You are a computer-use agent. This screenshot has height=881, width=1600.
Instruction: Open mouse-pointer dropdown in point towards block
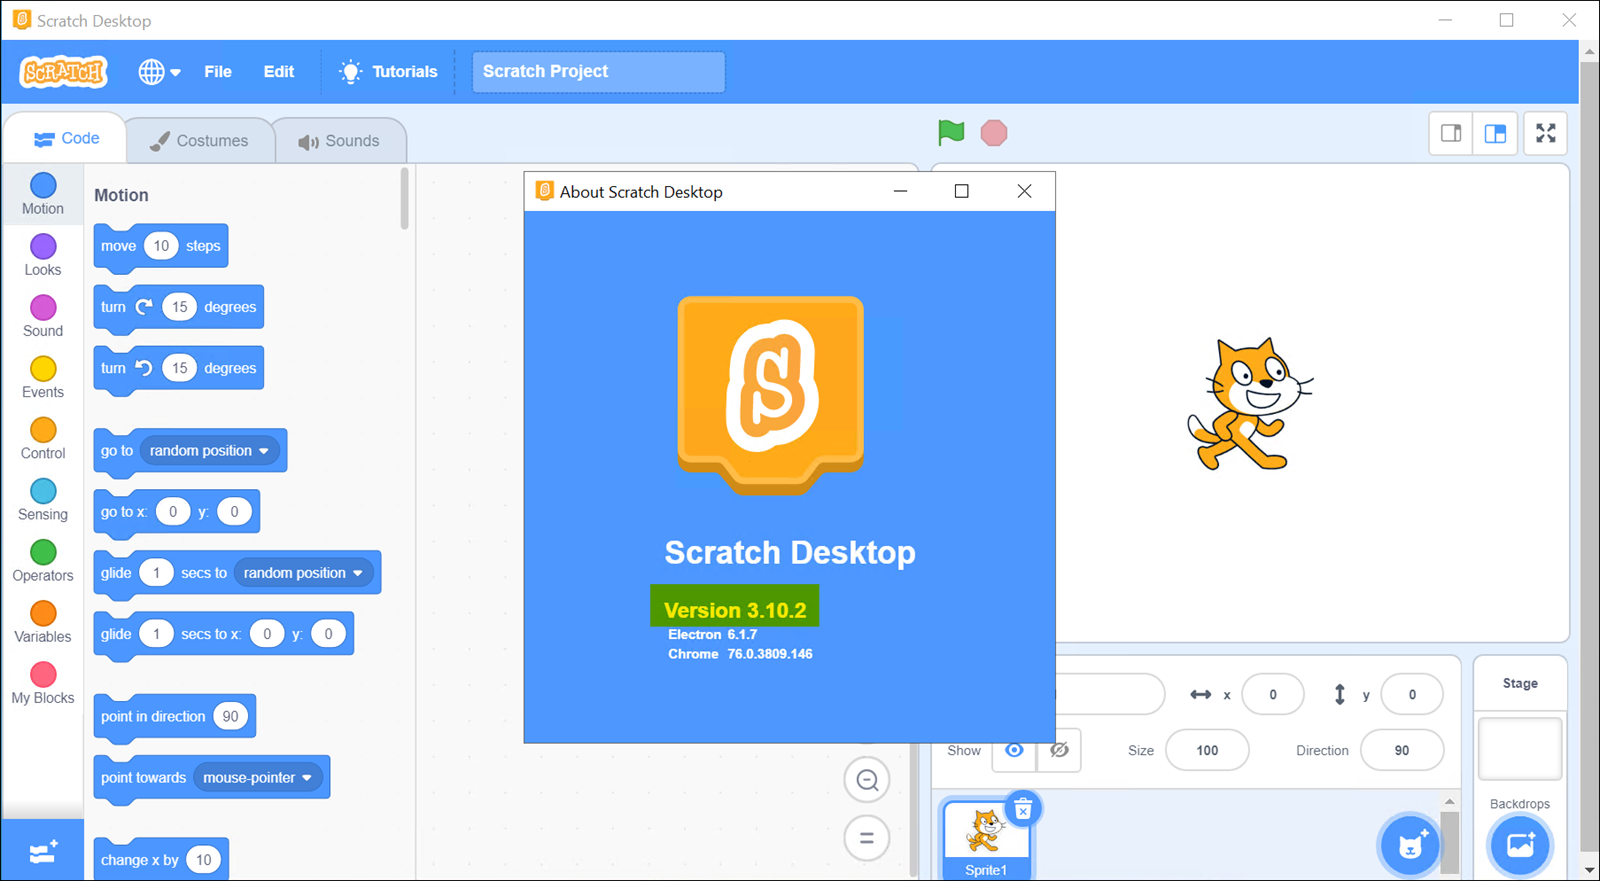pyautogui.click(x=258, y=778)
